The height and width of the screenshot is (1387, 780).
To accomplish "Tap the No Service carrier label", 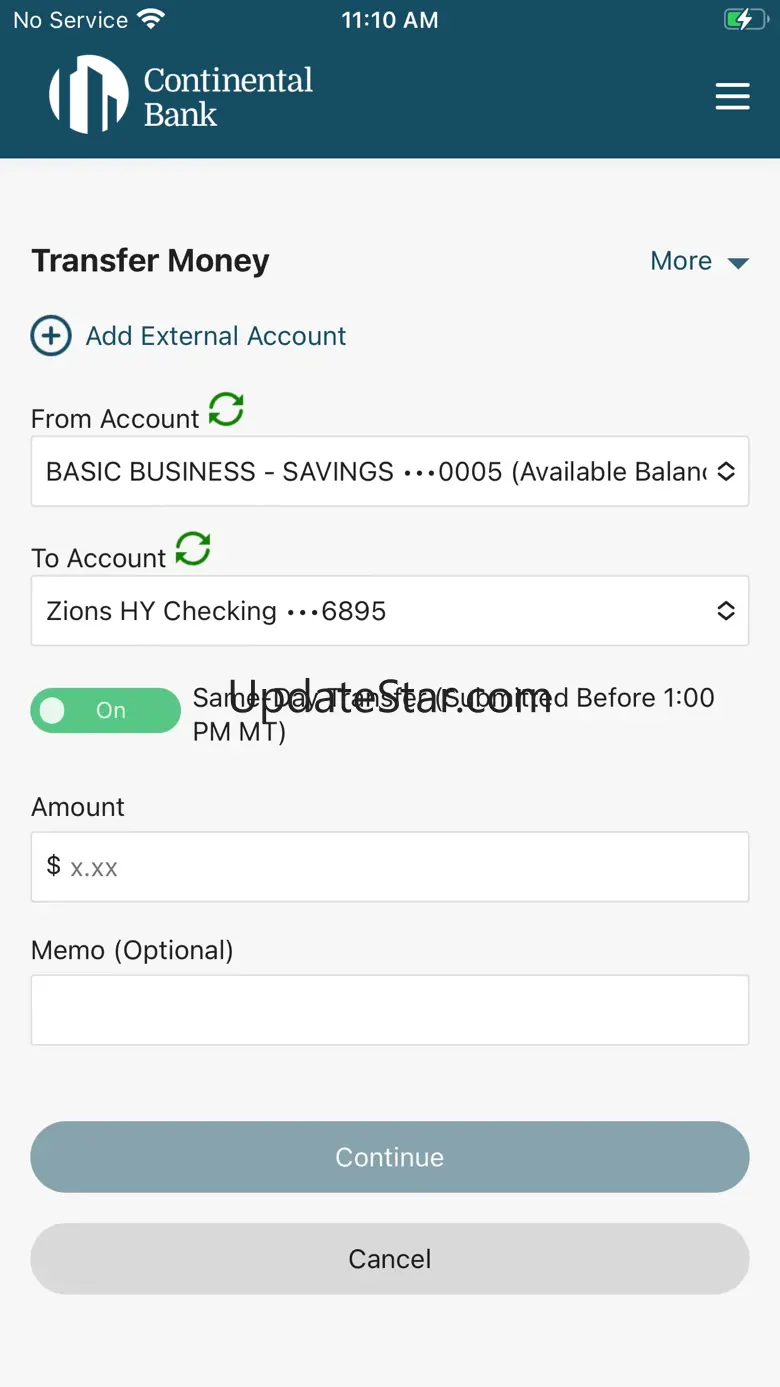I will coord(70,20).
